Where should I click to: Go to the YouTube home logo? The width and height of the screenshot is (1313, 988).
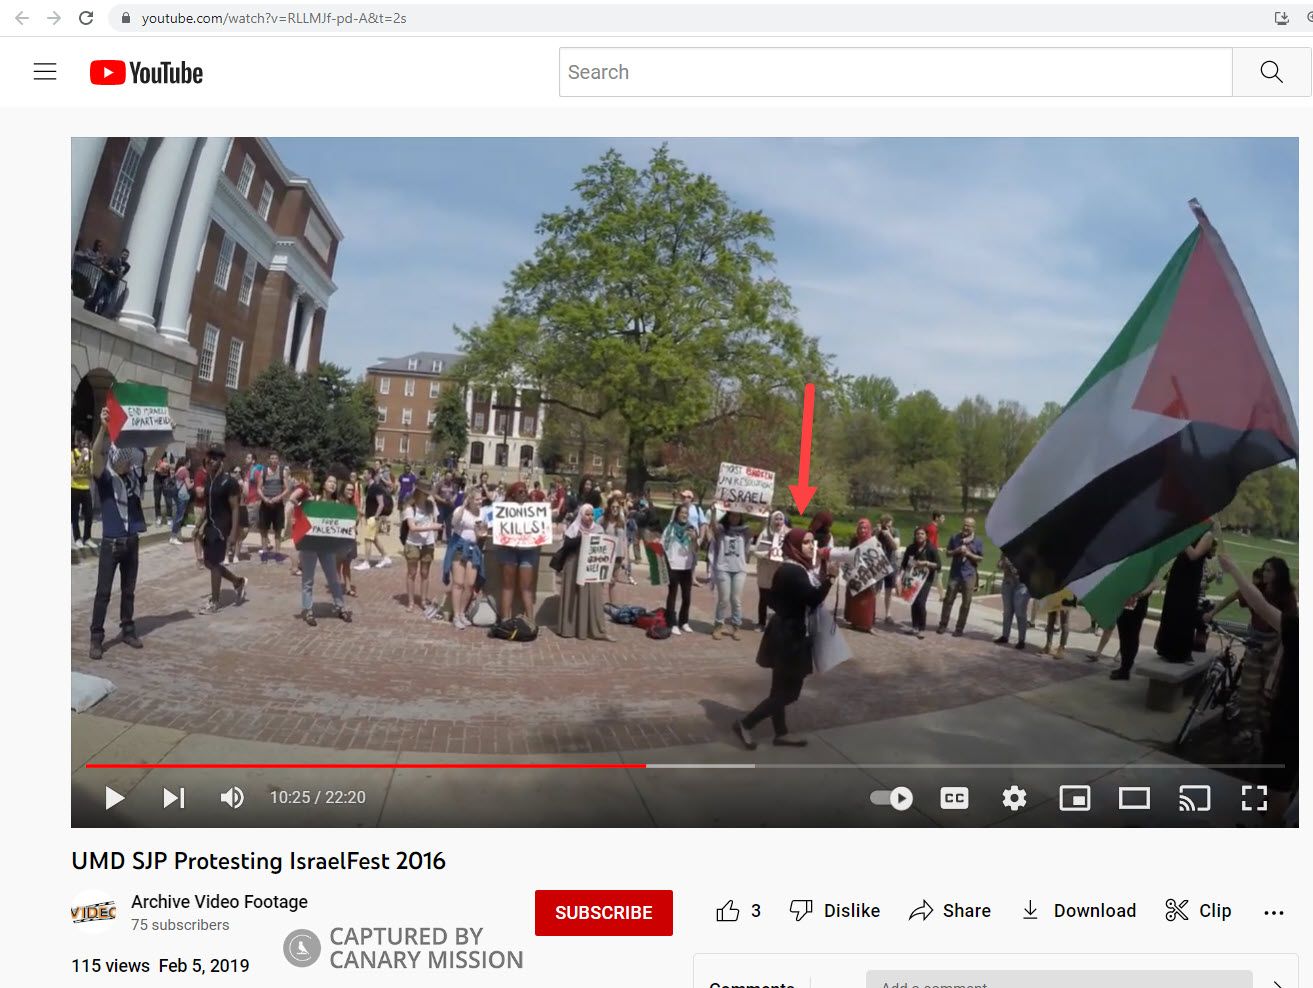click(x=147, y=73)
